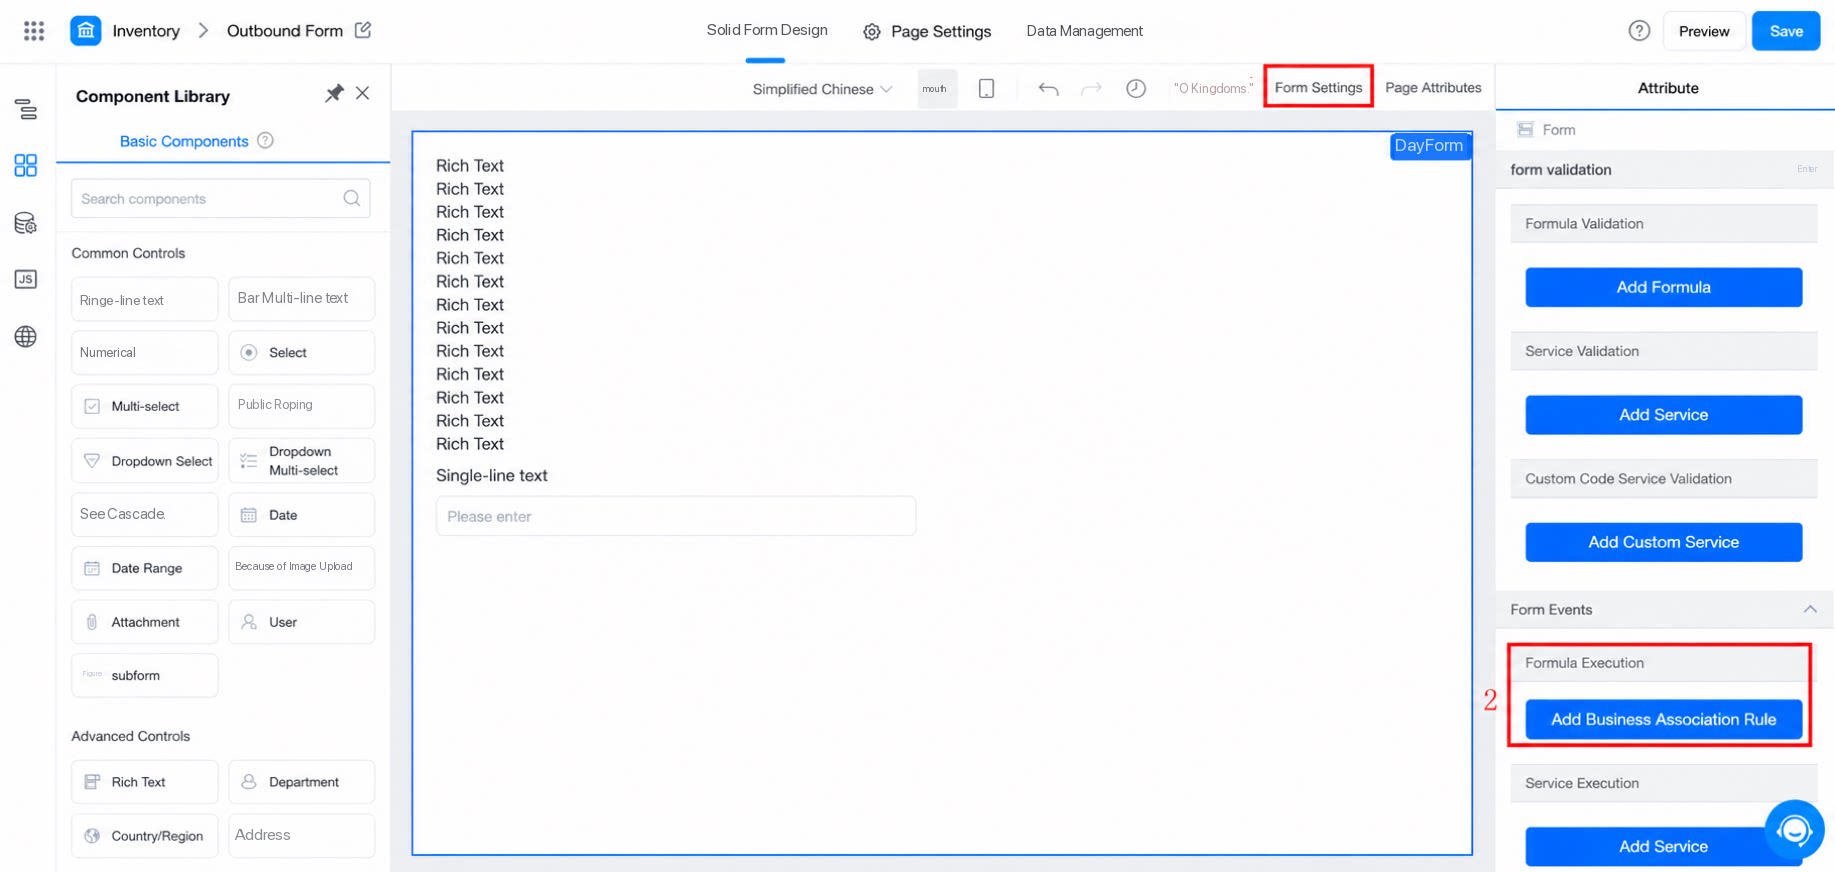Open the Page Settings tab
1835x872 pixels.
click(927, 31)
